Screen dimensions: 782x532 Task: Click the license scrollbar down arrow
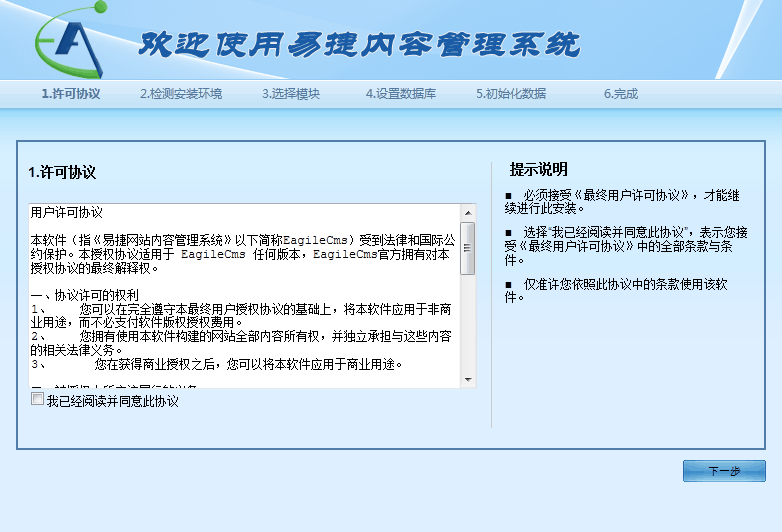pos(468,380)
